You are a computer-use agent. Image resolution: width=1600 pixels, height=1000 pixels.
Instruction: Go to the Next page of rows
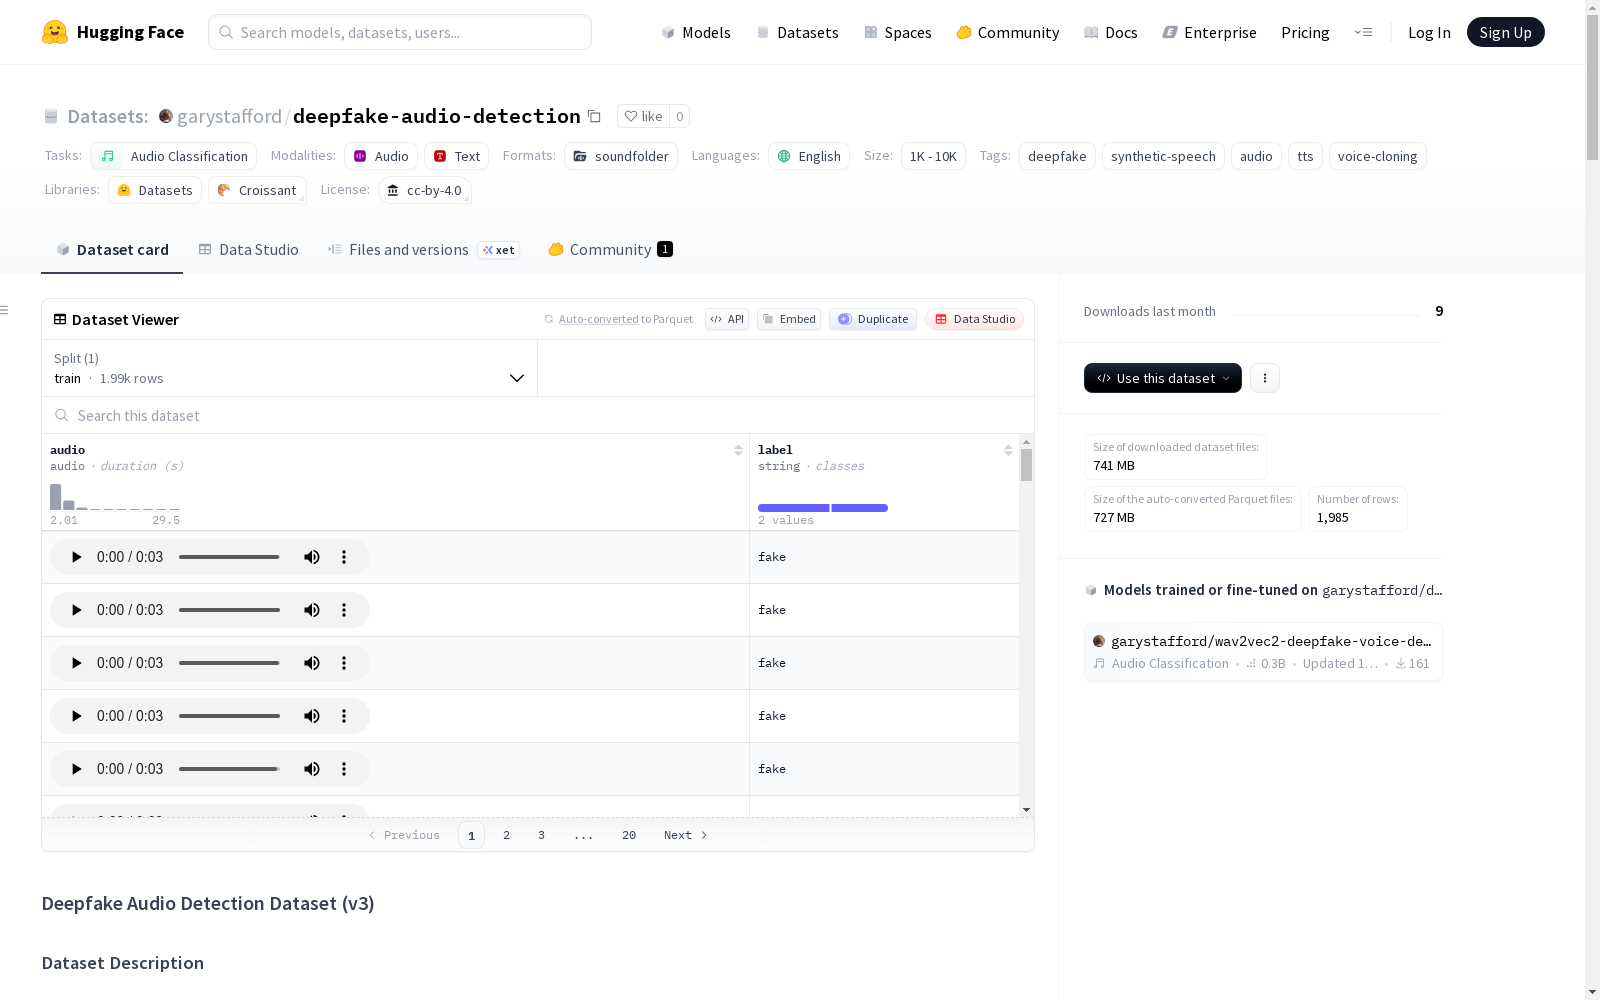tap(686, 835)
